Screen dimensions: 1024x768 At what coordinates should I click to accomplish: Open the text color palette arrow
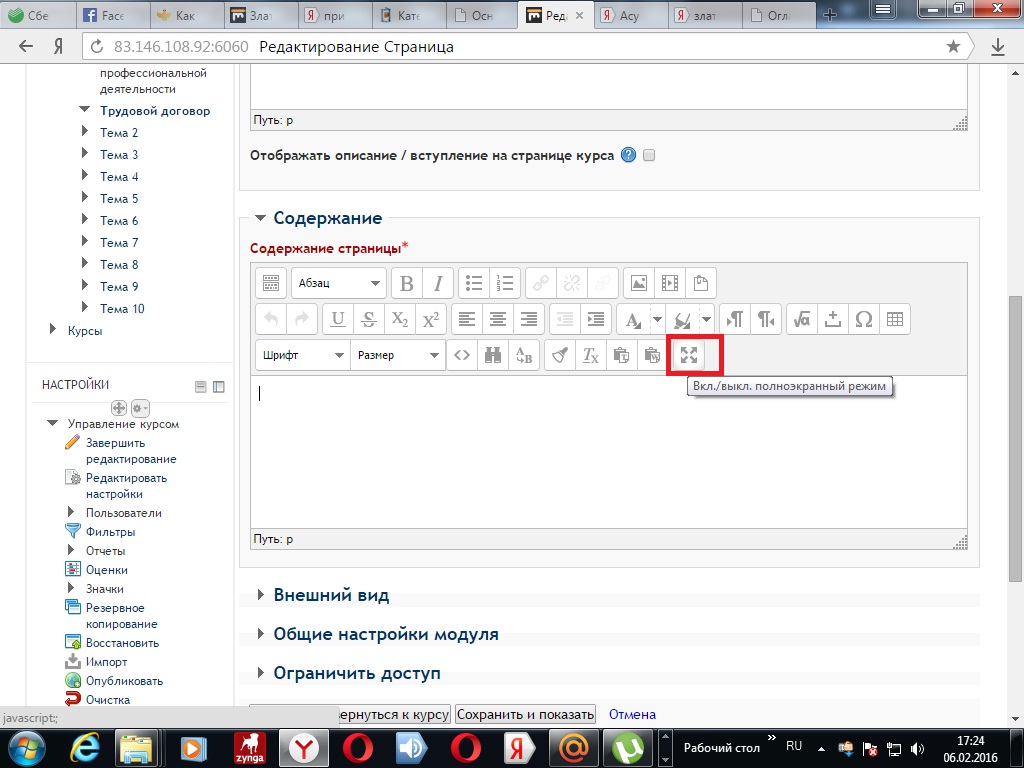tap(658, 319)
